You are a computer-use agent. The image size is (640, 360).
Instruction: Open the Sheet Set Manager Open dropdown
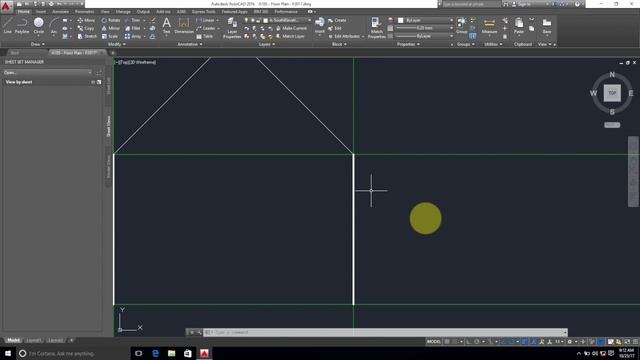click(47, 72)
